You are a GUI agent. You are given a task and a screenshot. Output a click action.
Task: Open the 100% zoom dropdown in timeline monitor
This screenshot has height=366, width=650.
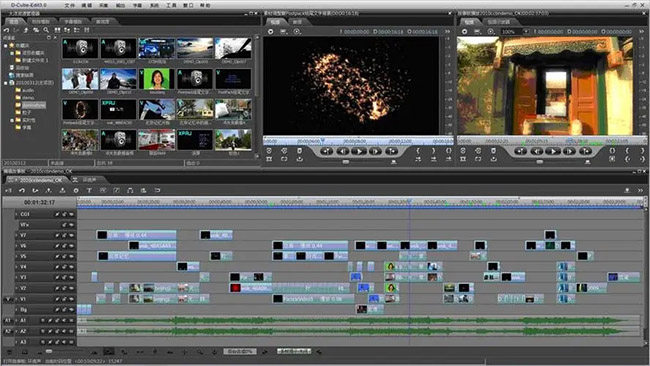coord(526,32)
